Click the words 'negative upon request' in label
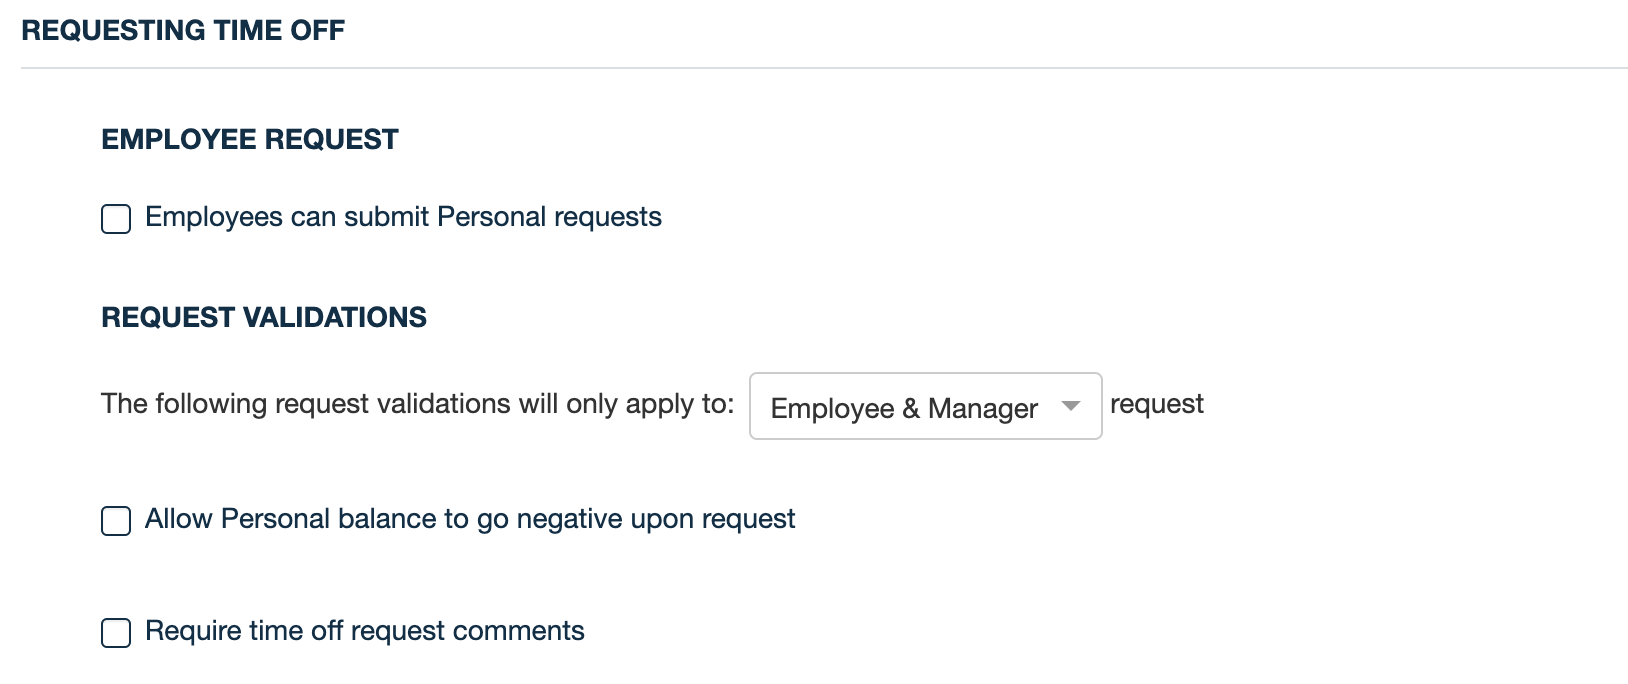 655,519
